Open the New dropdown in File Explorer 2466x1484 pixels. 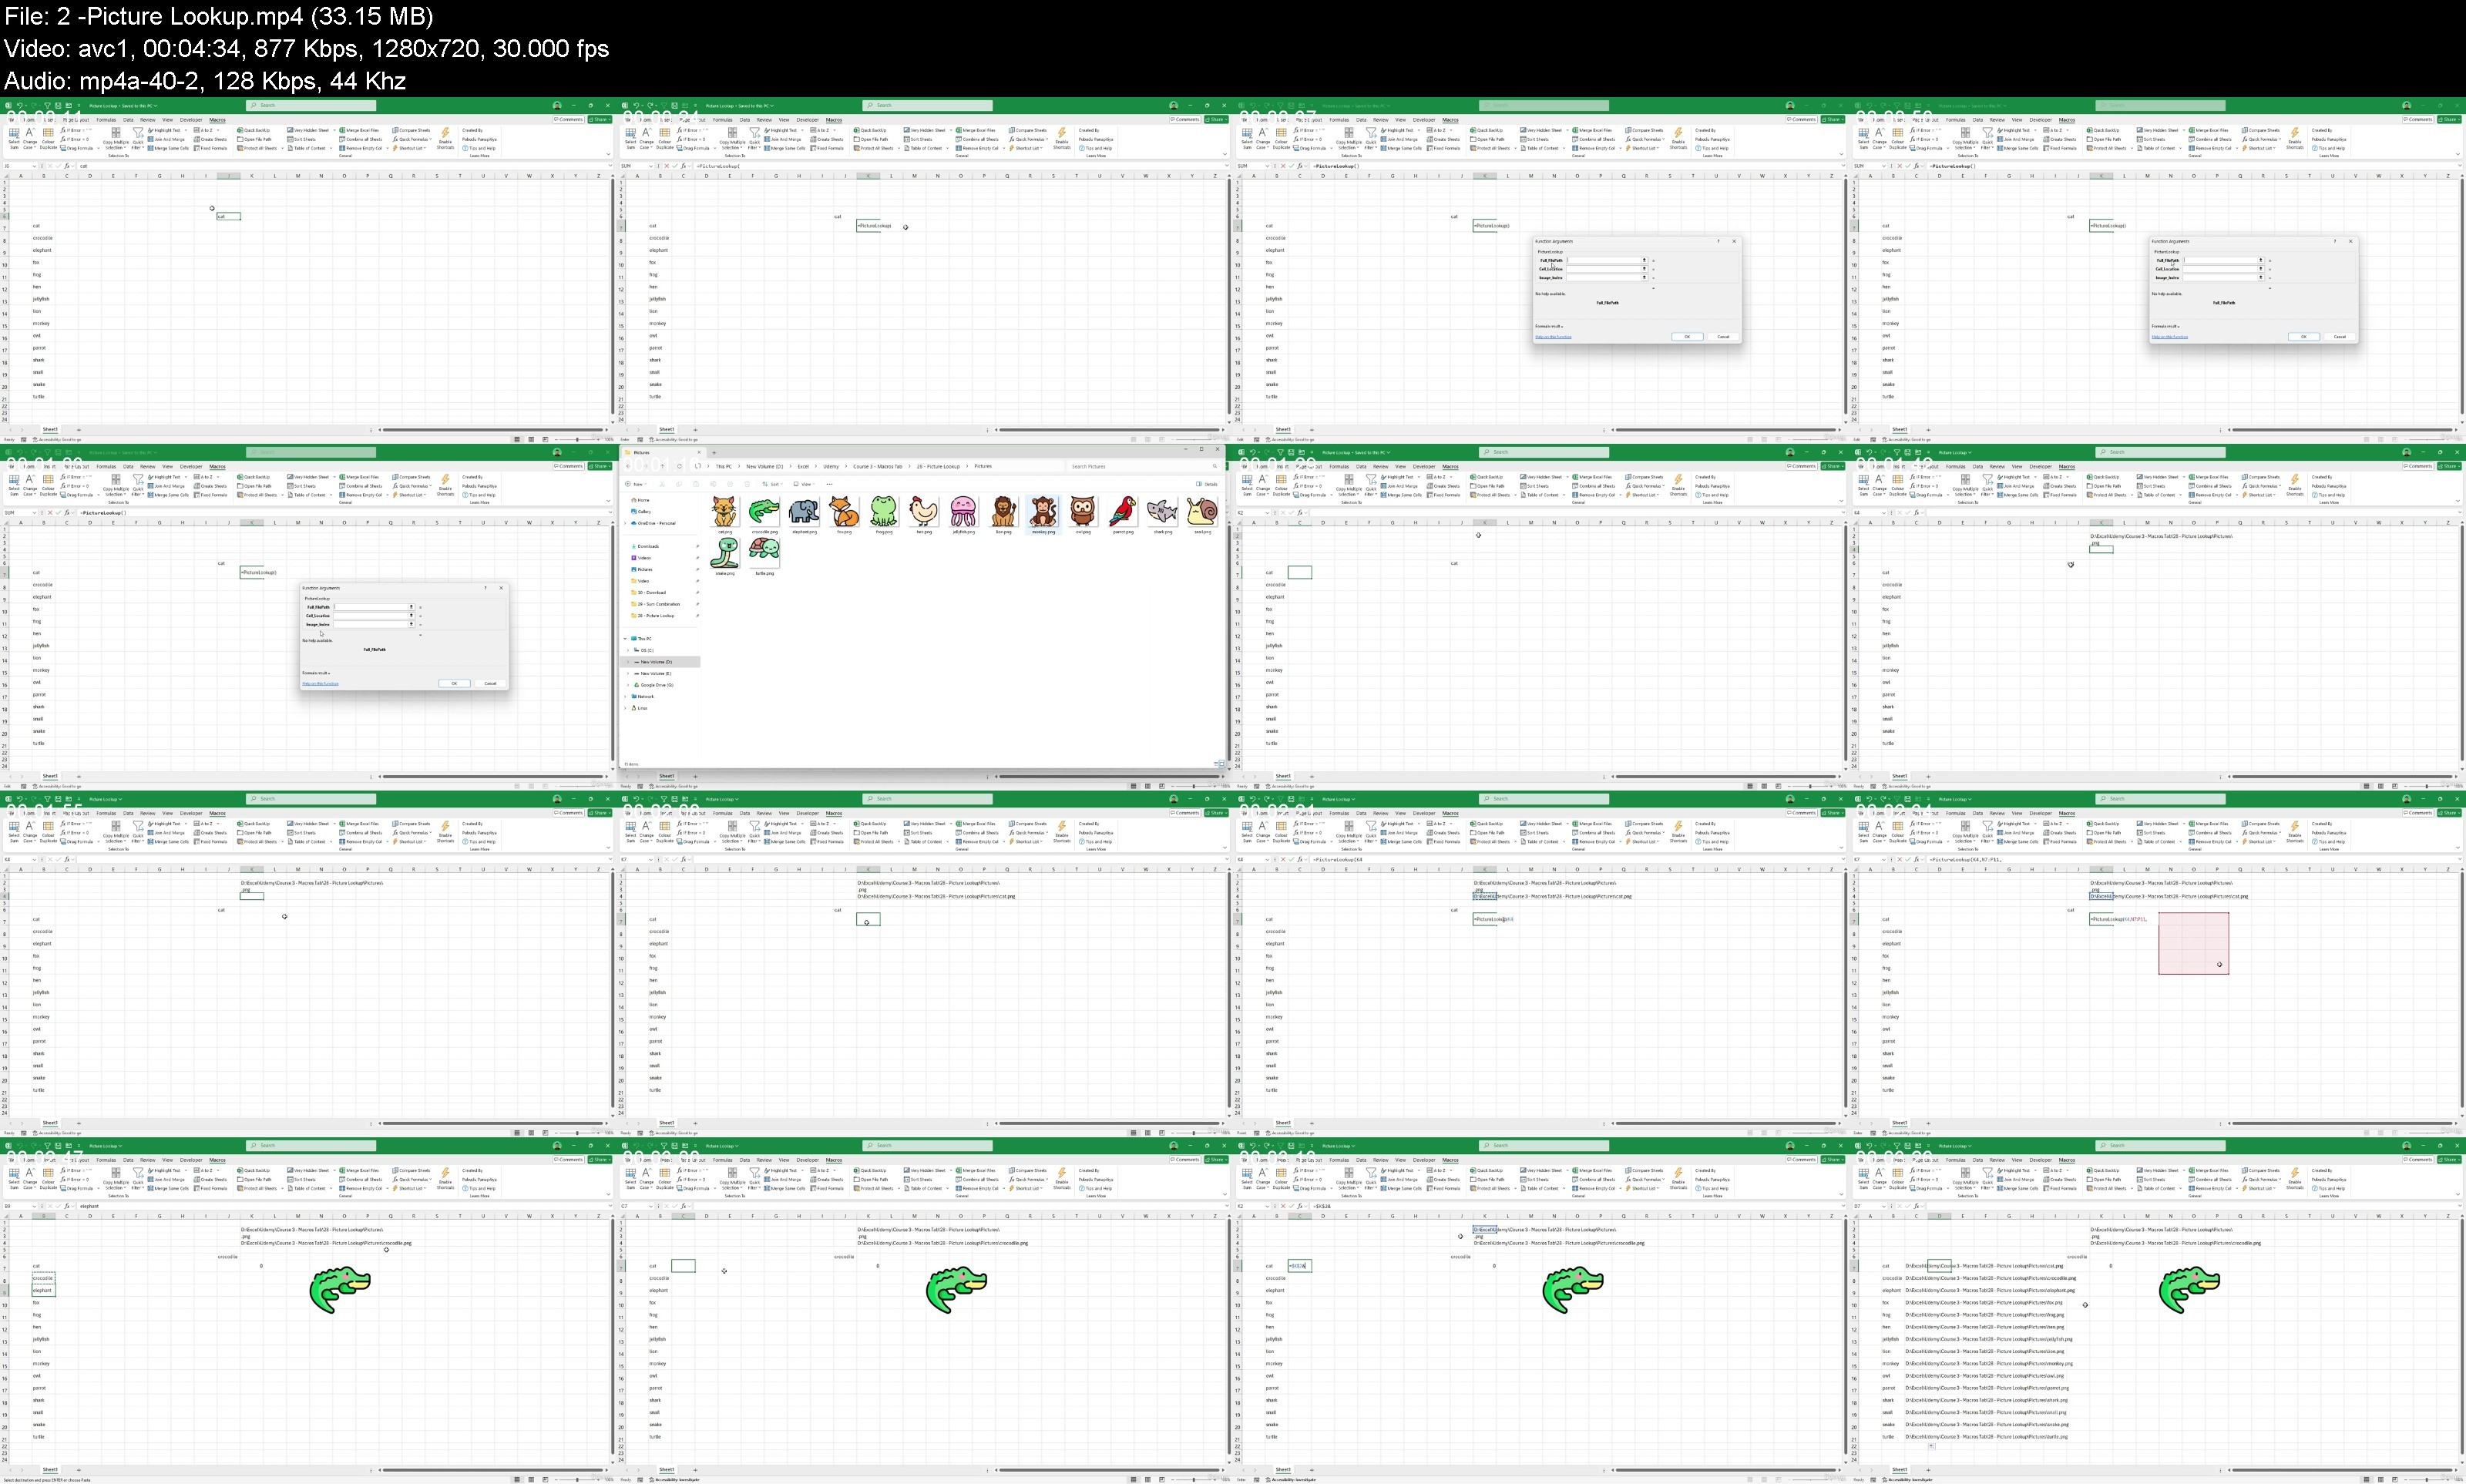pyautogui.click(x=637, y=484)
